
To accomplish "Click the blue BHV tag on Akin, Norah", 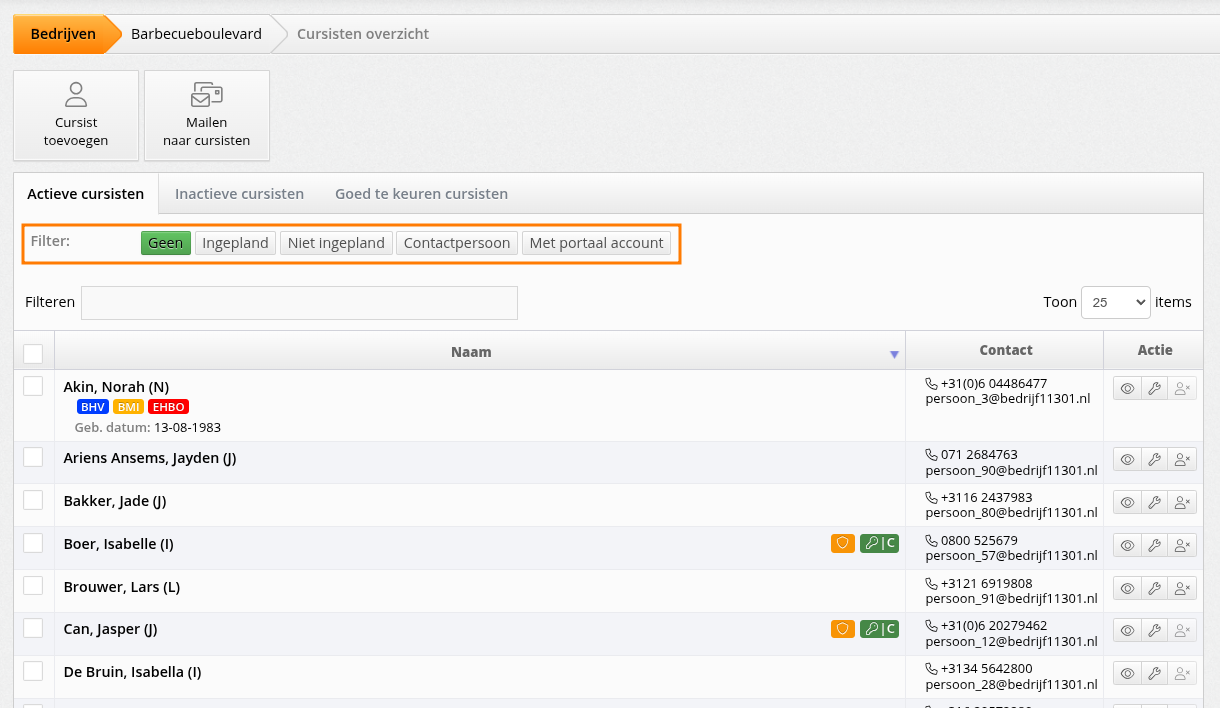I will (93, 407).
